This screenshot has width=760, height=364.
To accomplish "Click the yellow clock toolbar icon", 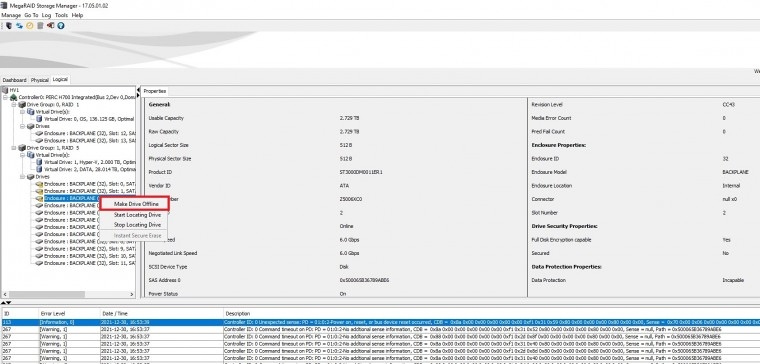I will point(30,26).
